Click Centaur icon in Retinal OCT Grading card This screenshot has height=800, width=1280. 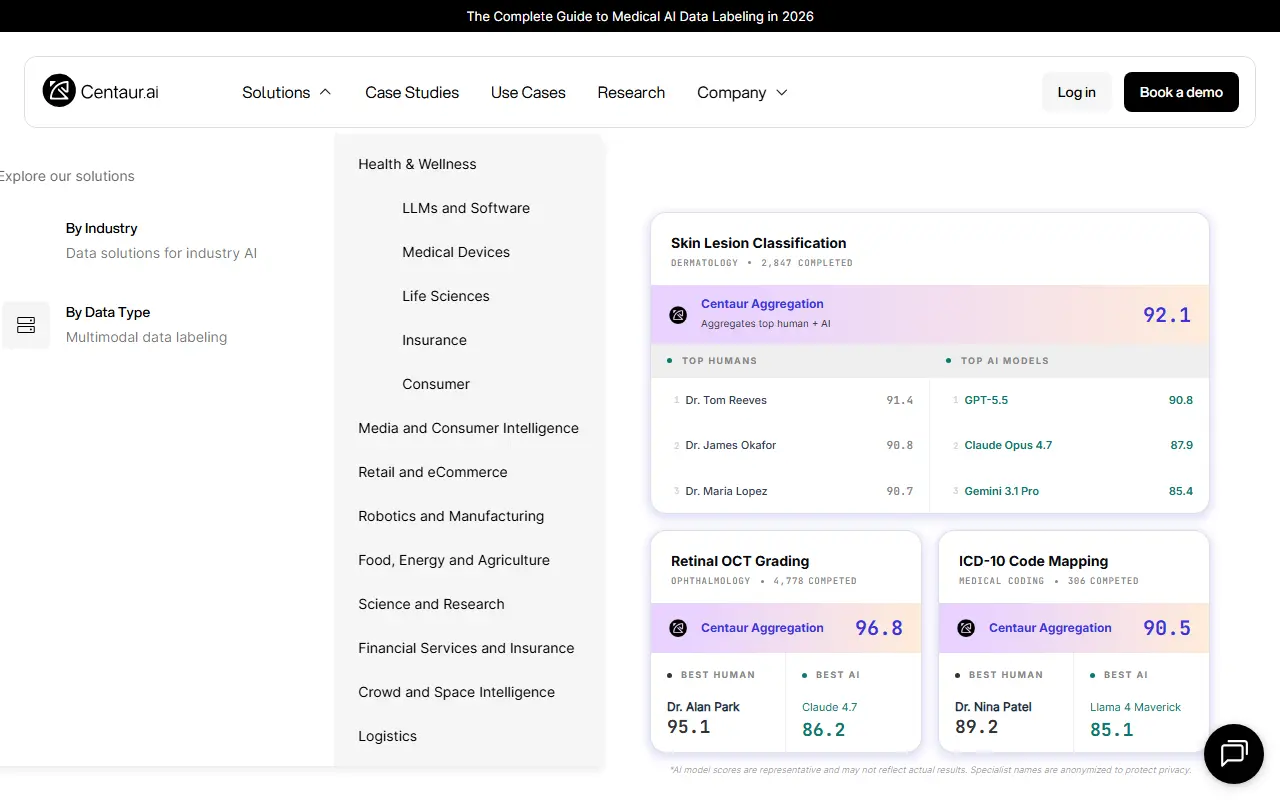(x=678, y=628)
